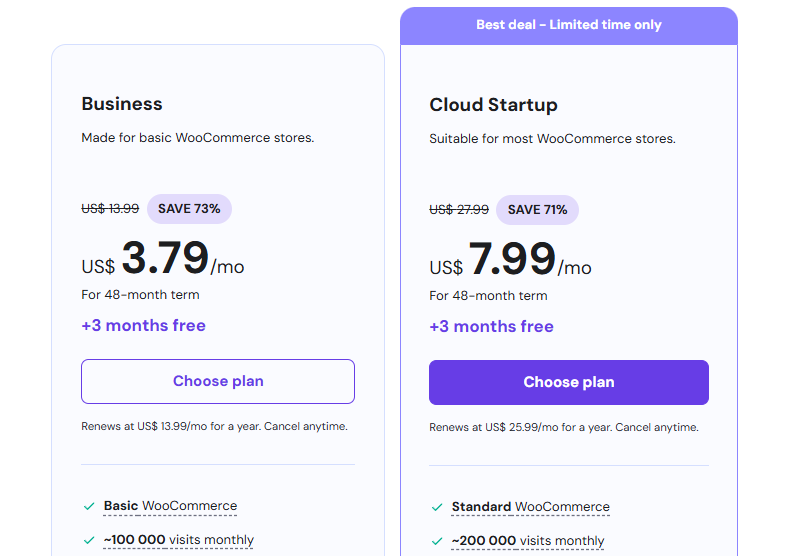Click the struck-through US$ 13.99 price
Screen dimensions: 789x556
(110, 208)
